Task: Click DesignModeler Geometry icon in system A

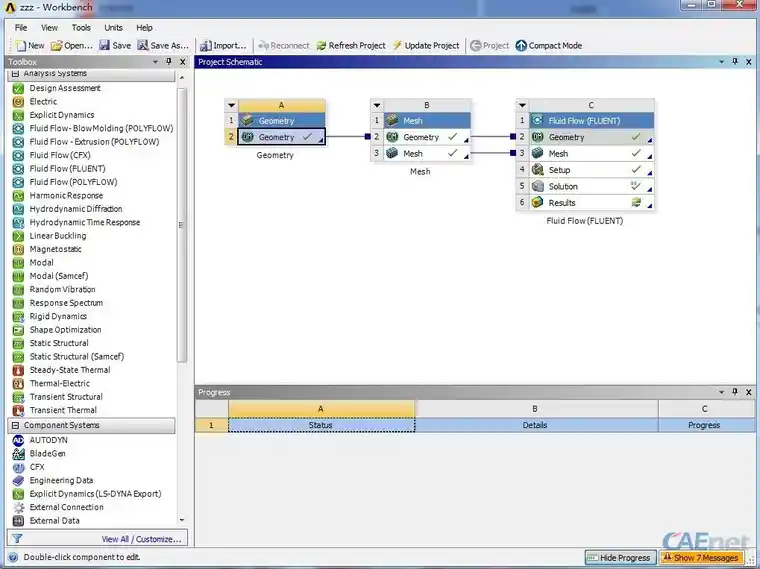Action: coord(248,137)
